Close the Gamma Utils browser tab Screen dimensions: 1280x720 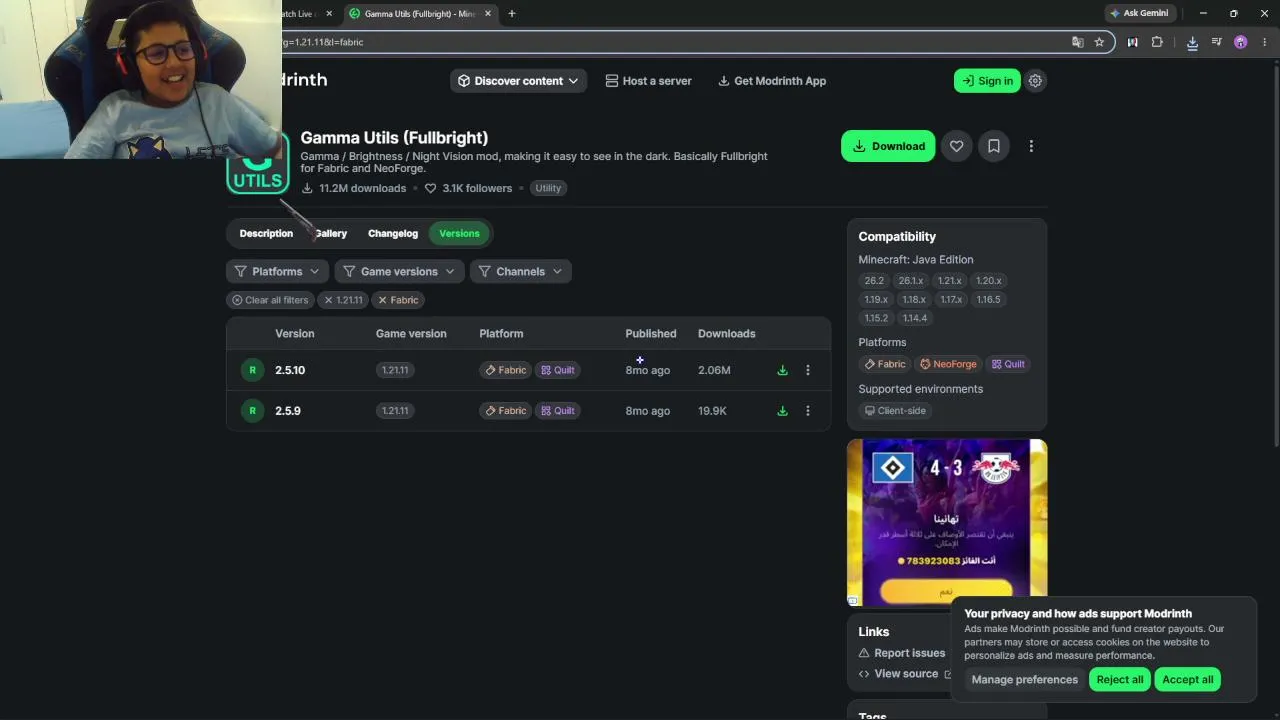tap(488, 14)
